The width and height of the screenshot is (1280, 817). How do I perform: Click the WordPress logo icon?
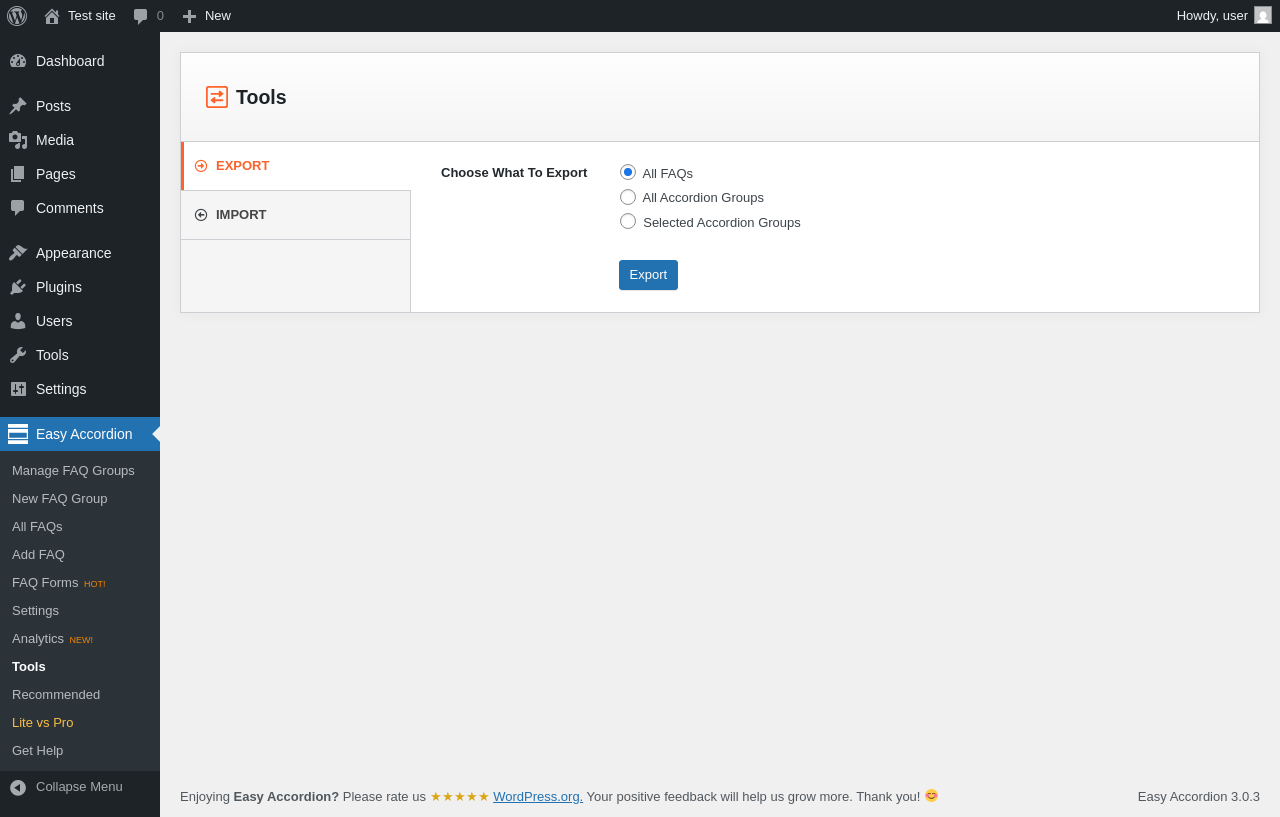coord(17,16)
